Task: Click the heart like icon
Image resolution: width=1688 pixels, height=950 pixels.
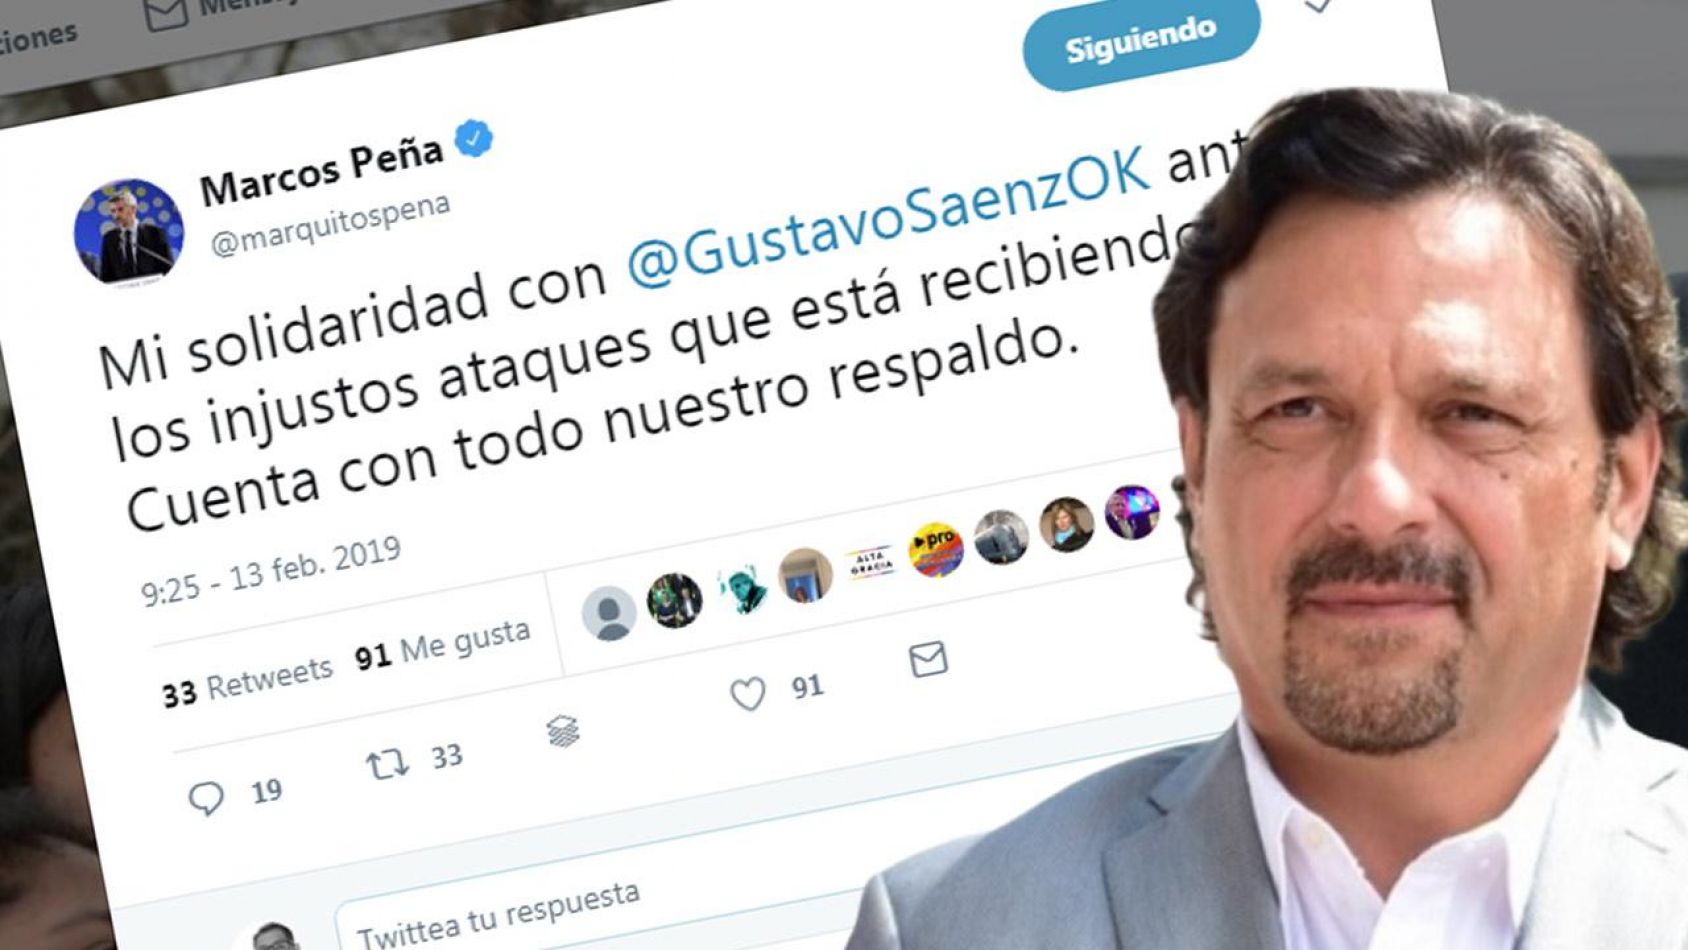Action: 748,693
